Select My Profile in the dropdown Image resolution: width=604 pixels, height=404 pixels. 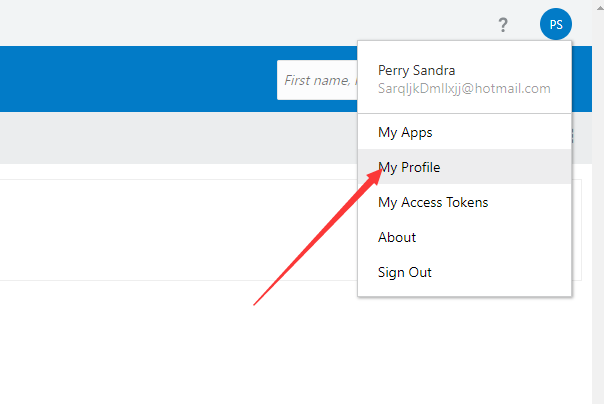(409, 167)
